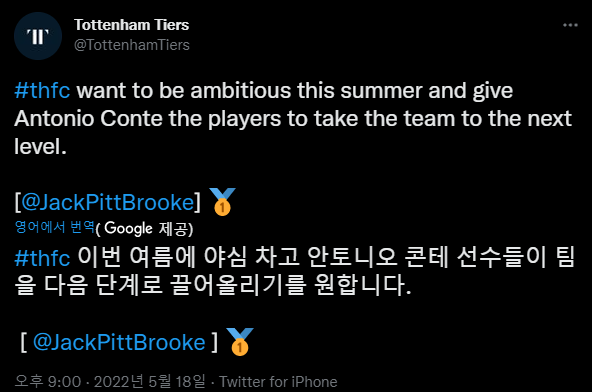Click the 2022년 5월 18일 post date

pos(150,381)
